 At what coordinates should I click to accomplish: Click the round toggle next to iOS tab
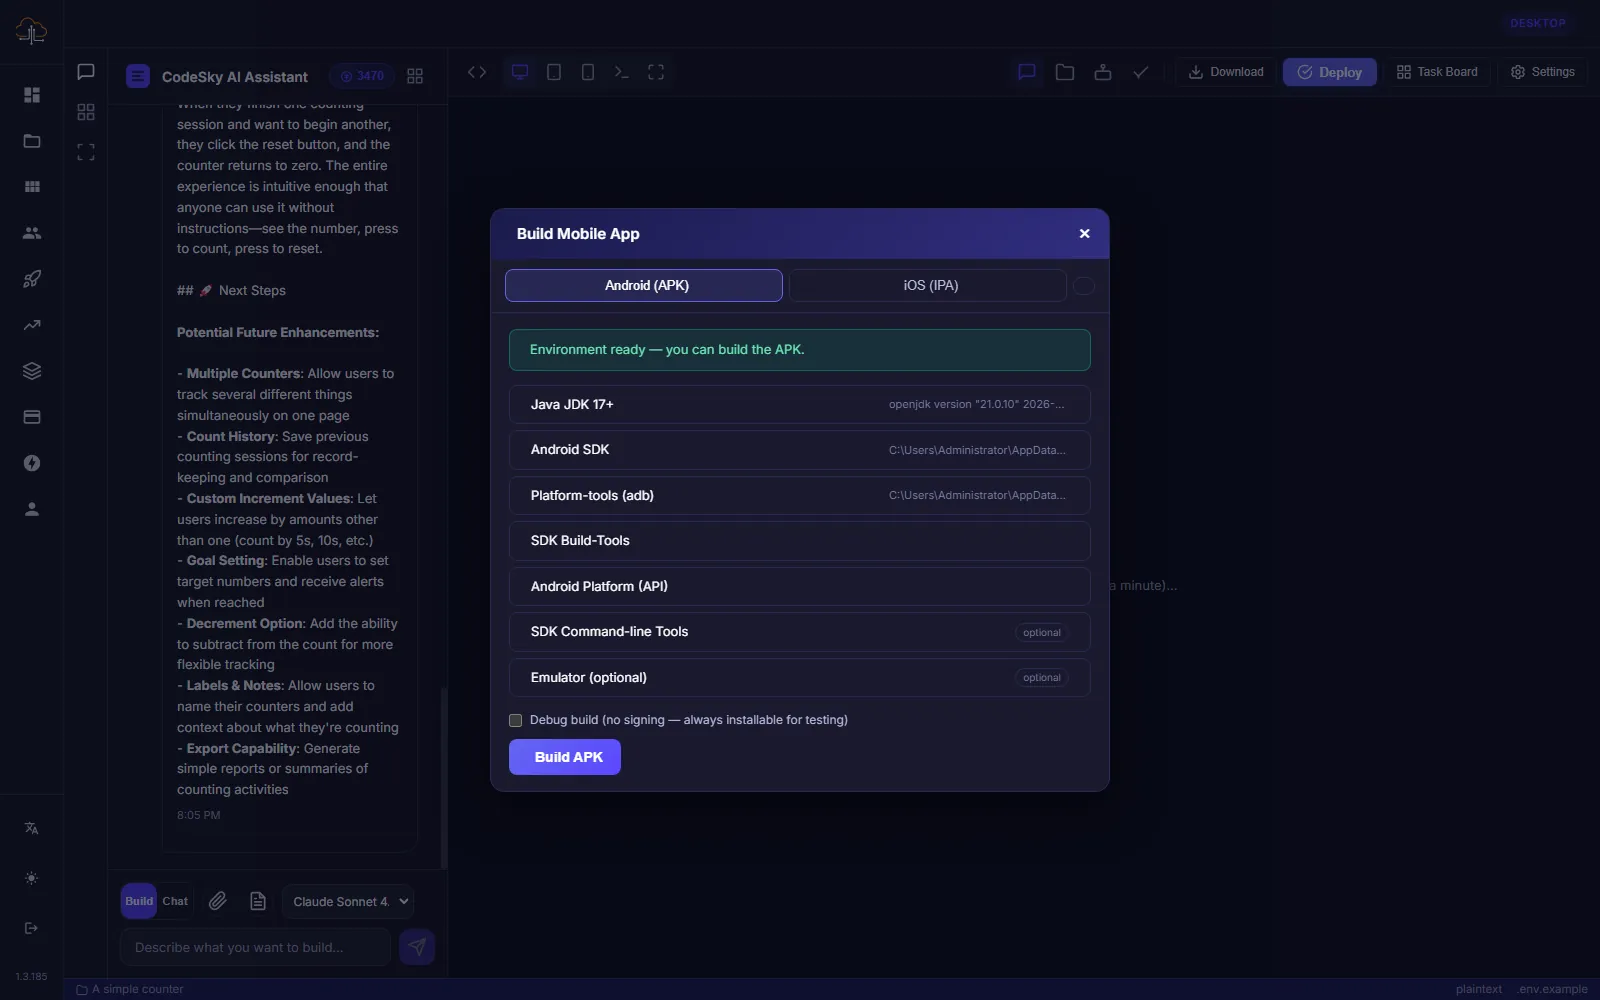coord(1084,286)
